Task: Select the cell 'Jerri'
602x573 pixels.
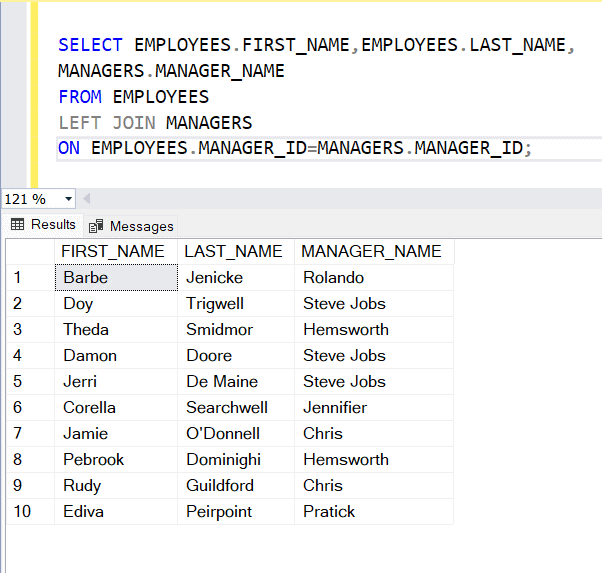Action: pyautogui.click(x=116, y=382)
